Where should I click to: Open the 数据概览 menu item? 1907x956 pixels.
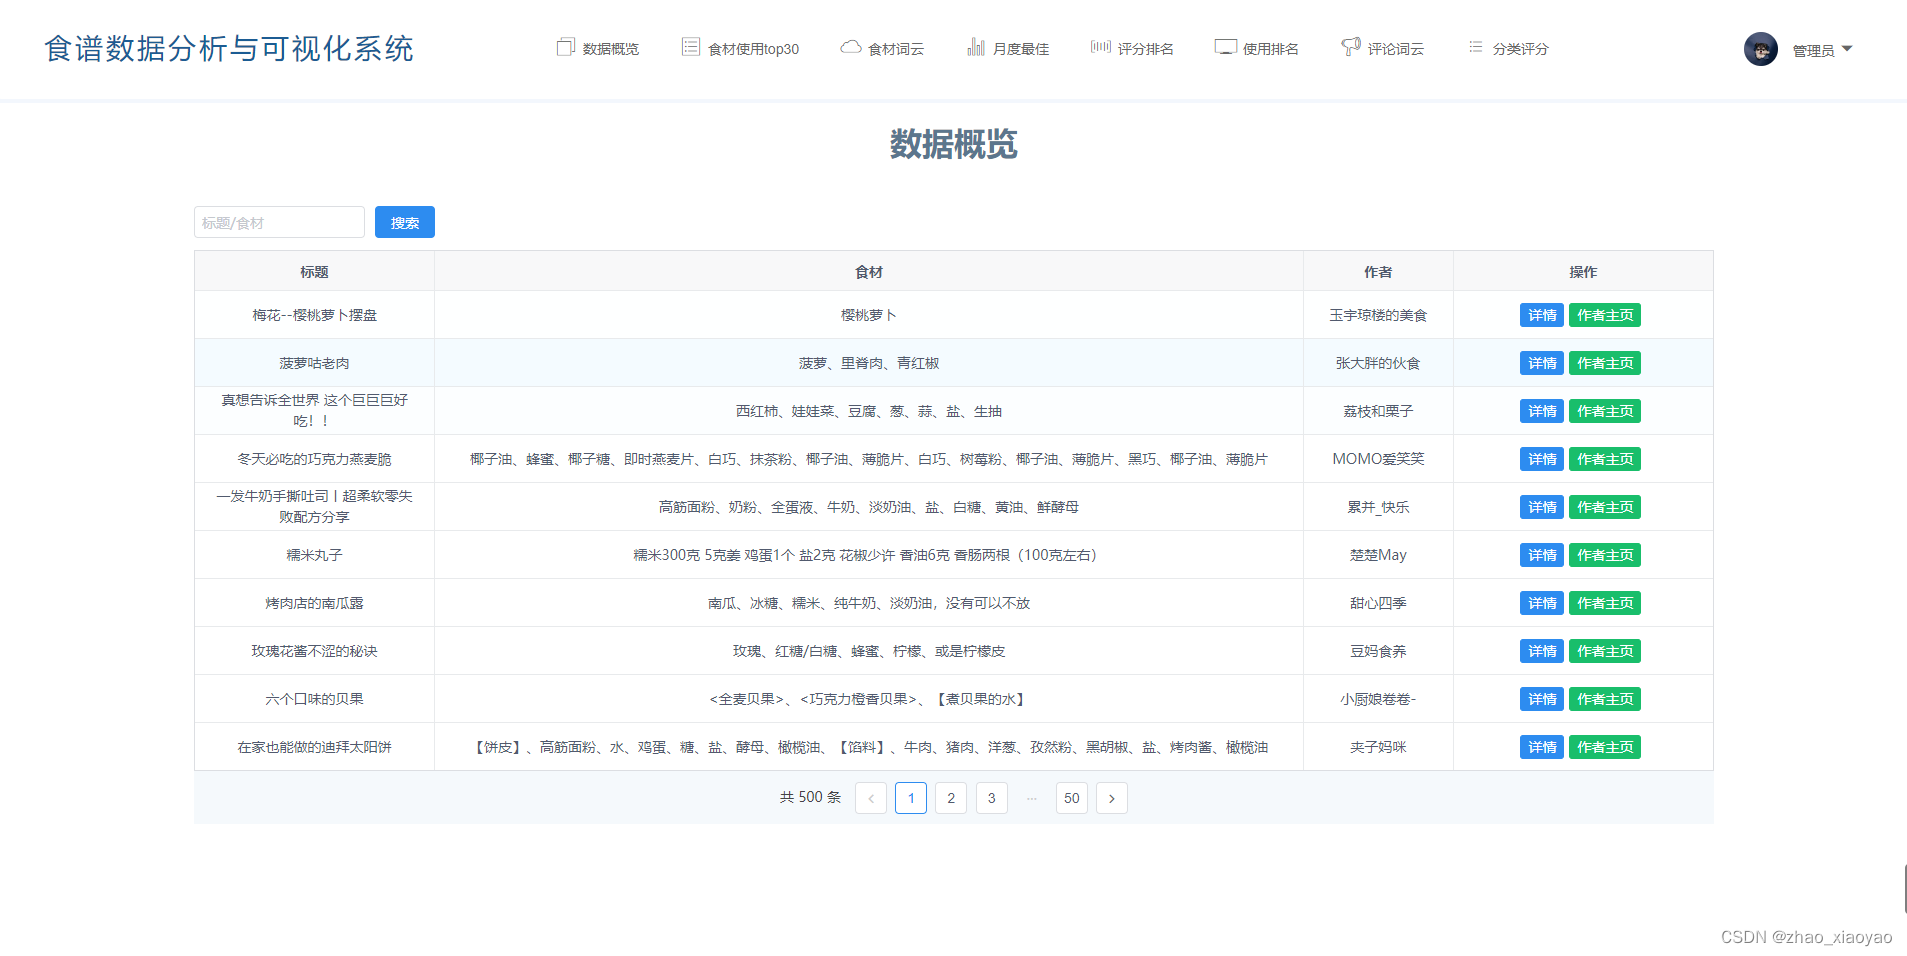[x=598, y=48]
